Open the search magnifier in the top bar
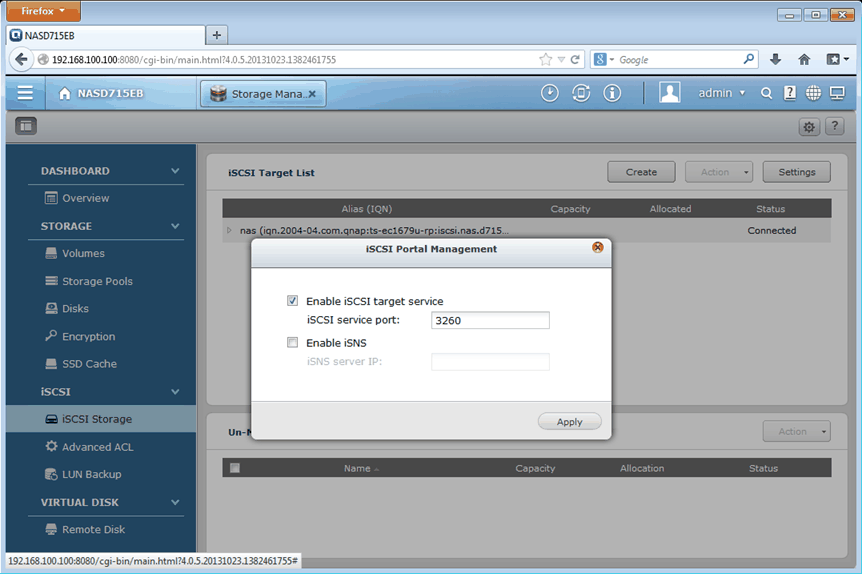This screenshot has width=862, height=574. (767, 93)
